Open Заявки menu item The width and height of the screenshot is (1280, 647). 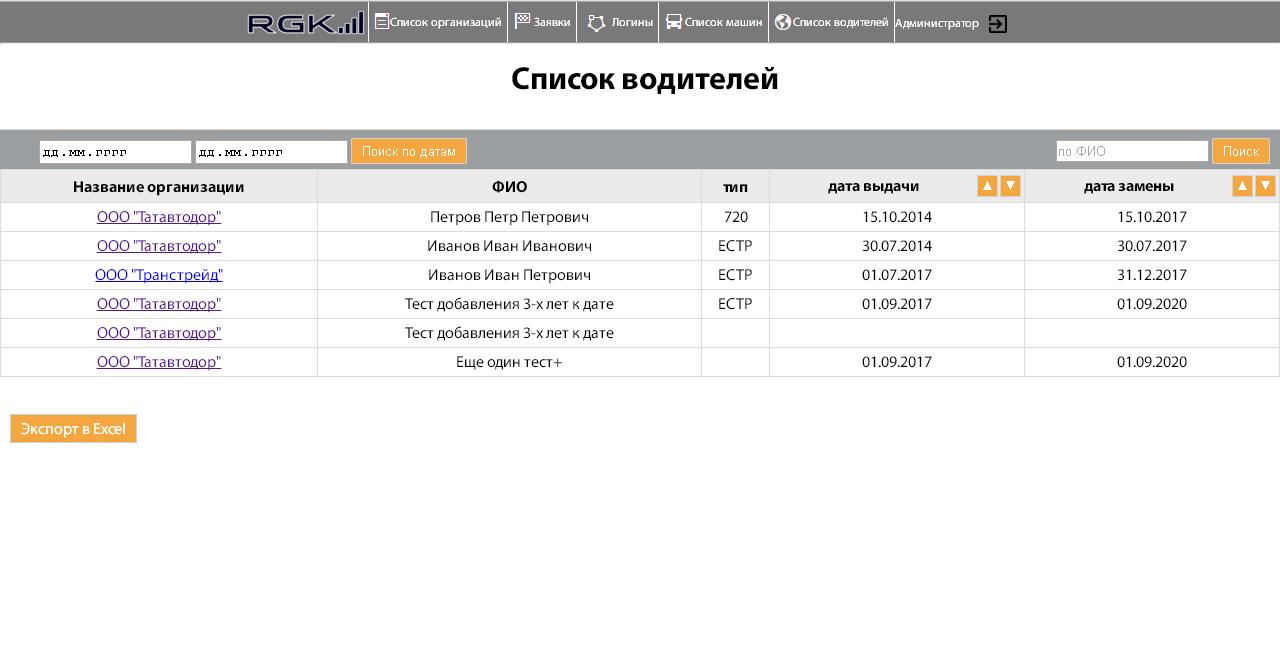point(542,22)
